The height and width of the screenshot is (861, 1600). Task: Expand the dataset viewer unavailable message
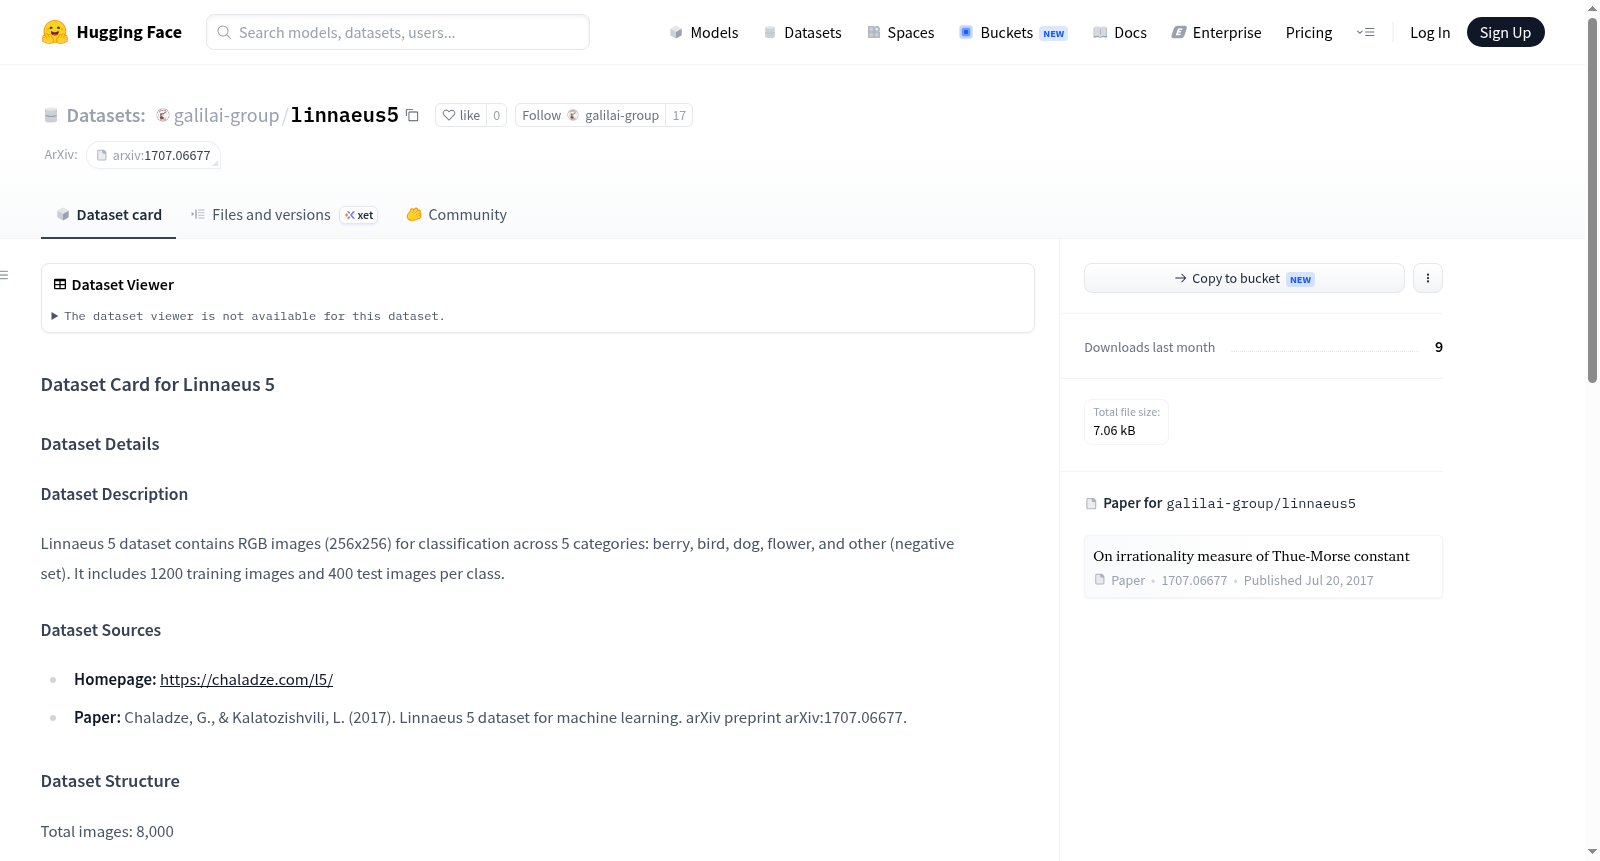tap(248, 316)
